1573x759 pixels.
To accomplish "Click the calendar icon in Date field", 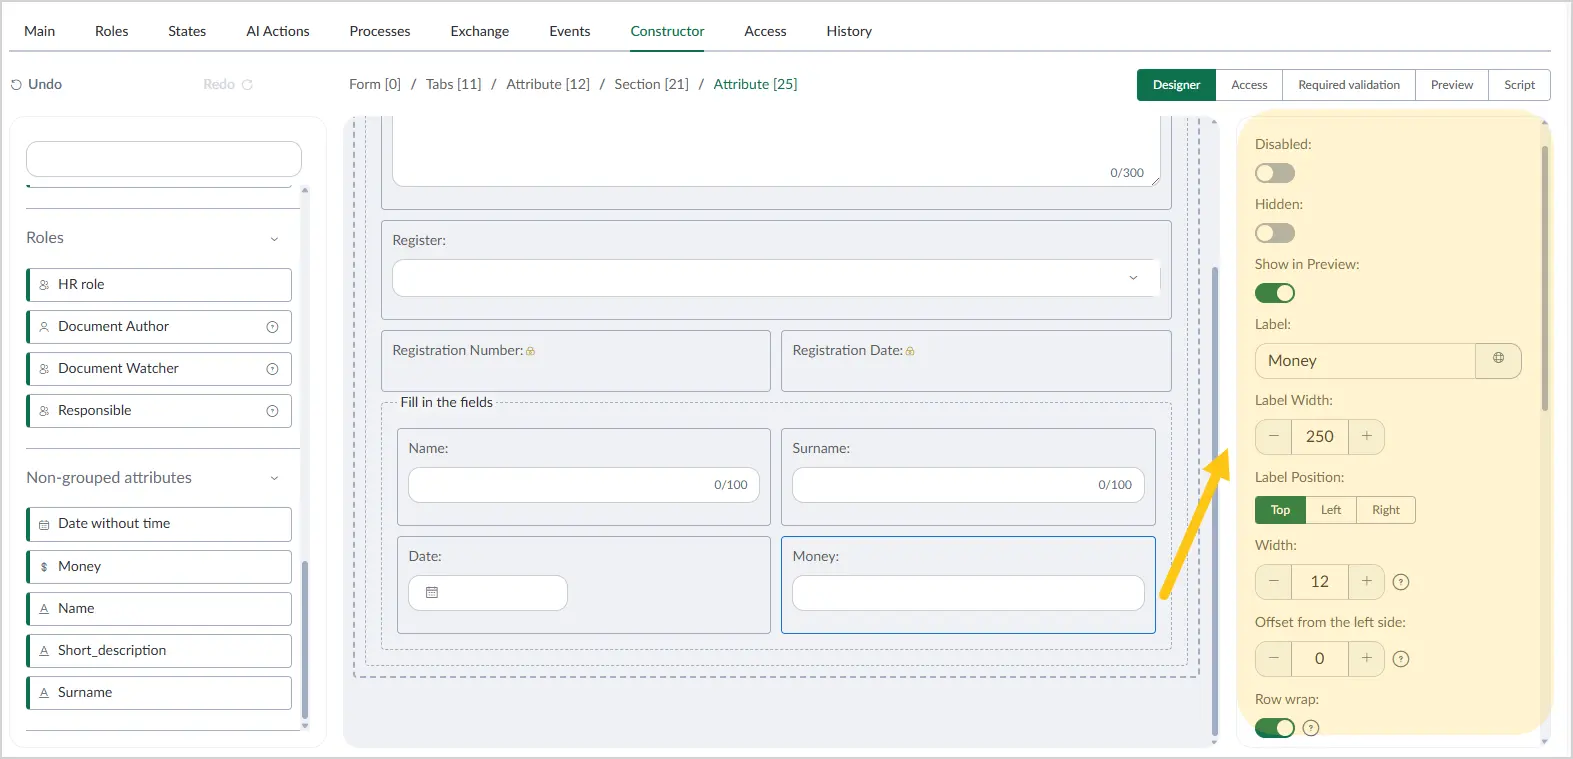I will pos(432,593).
